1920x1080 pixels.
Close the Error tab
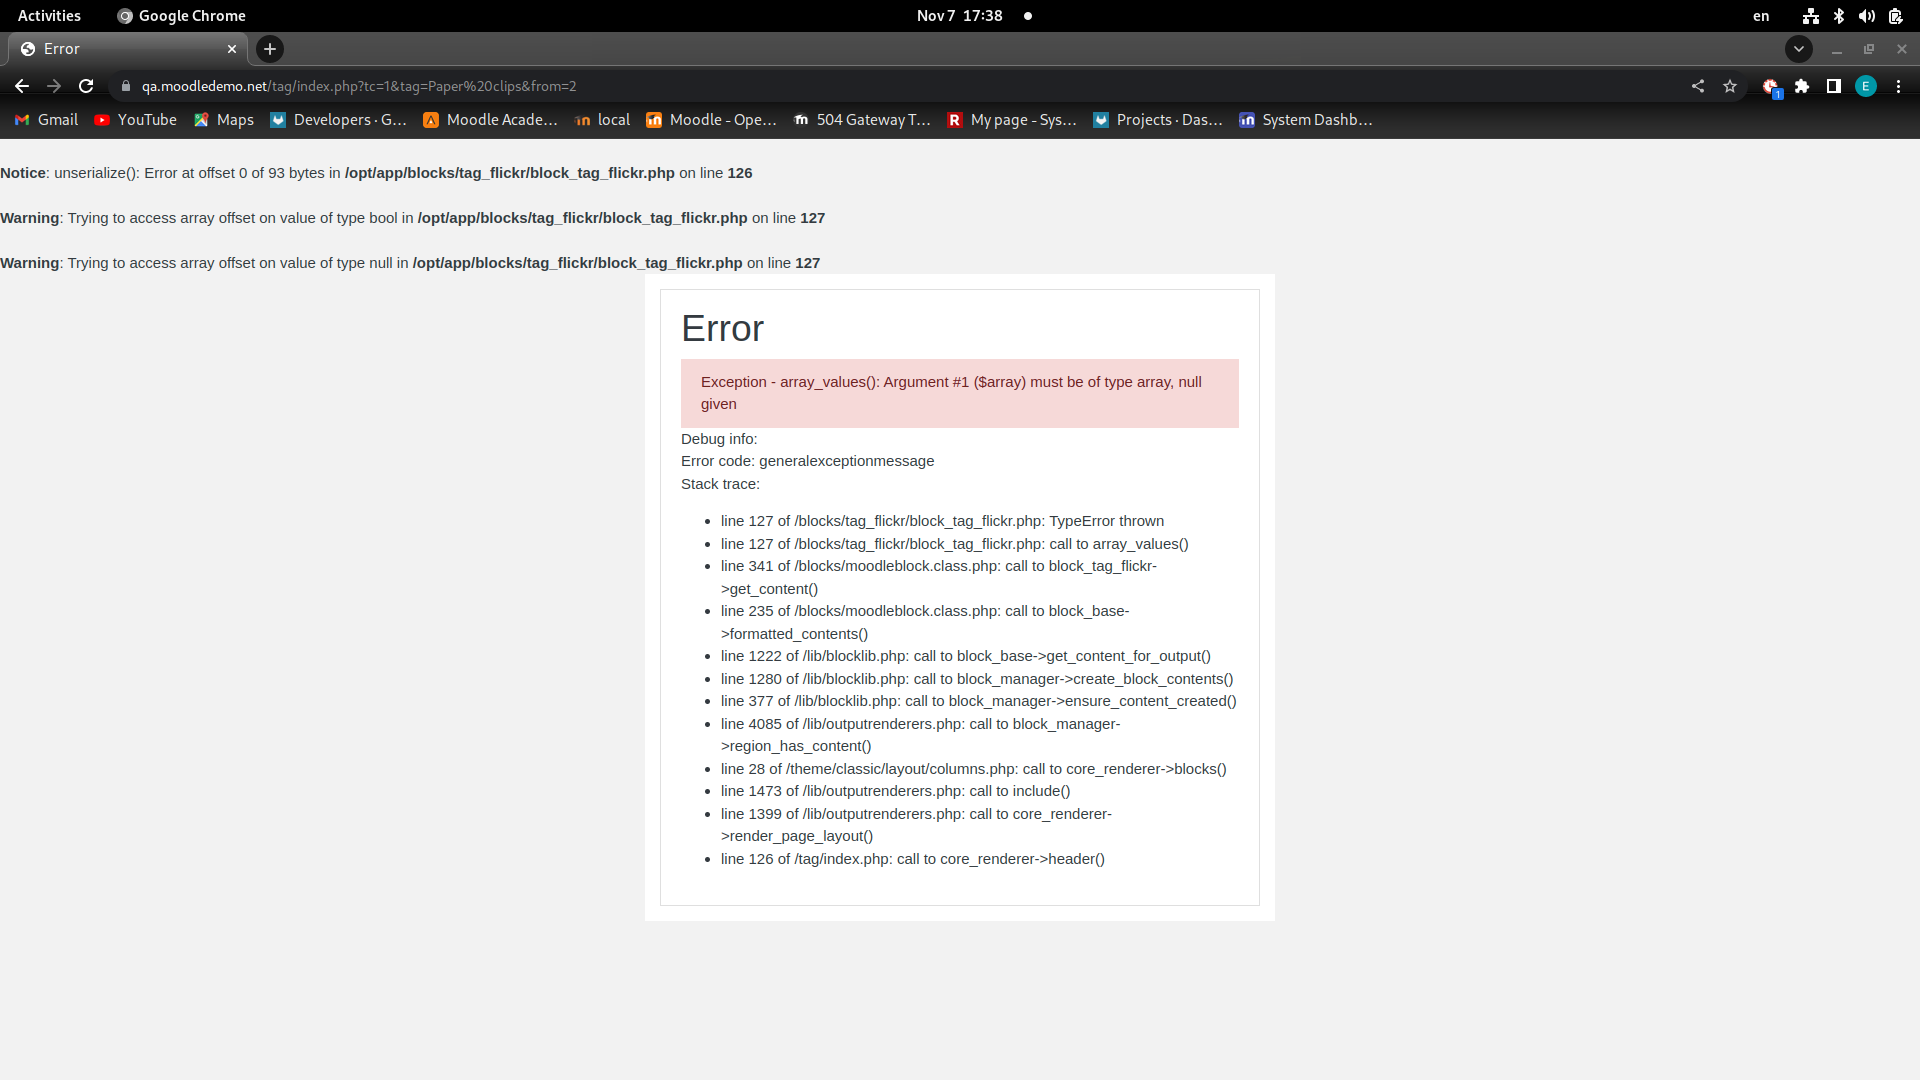pyautogui.click(x=232, y=49)
